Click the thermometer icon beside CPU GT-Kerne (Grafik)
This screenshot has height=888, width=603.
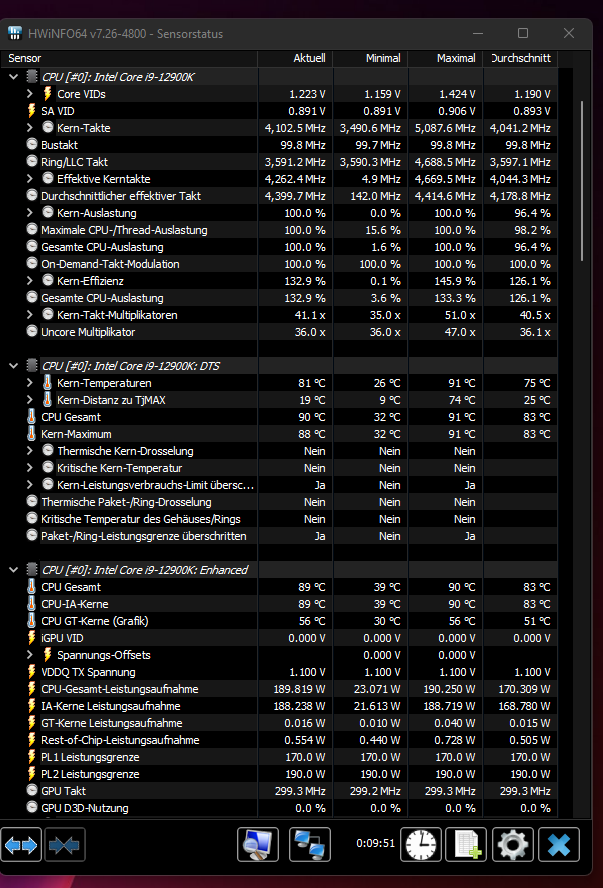[32, 621]
